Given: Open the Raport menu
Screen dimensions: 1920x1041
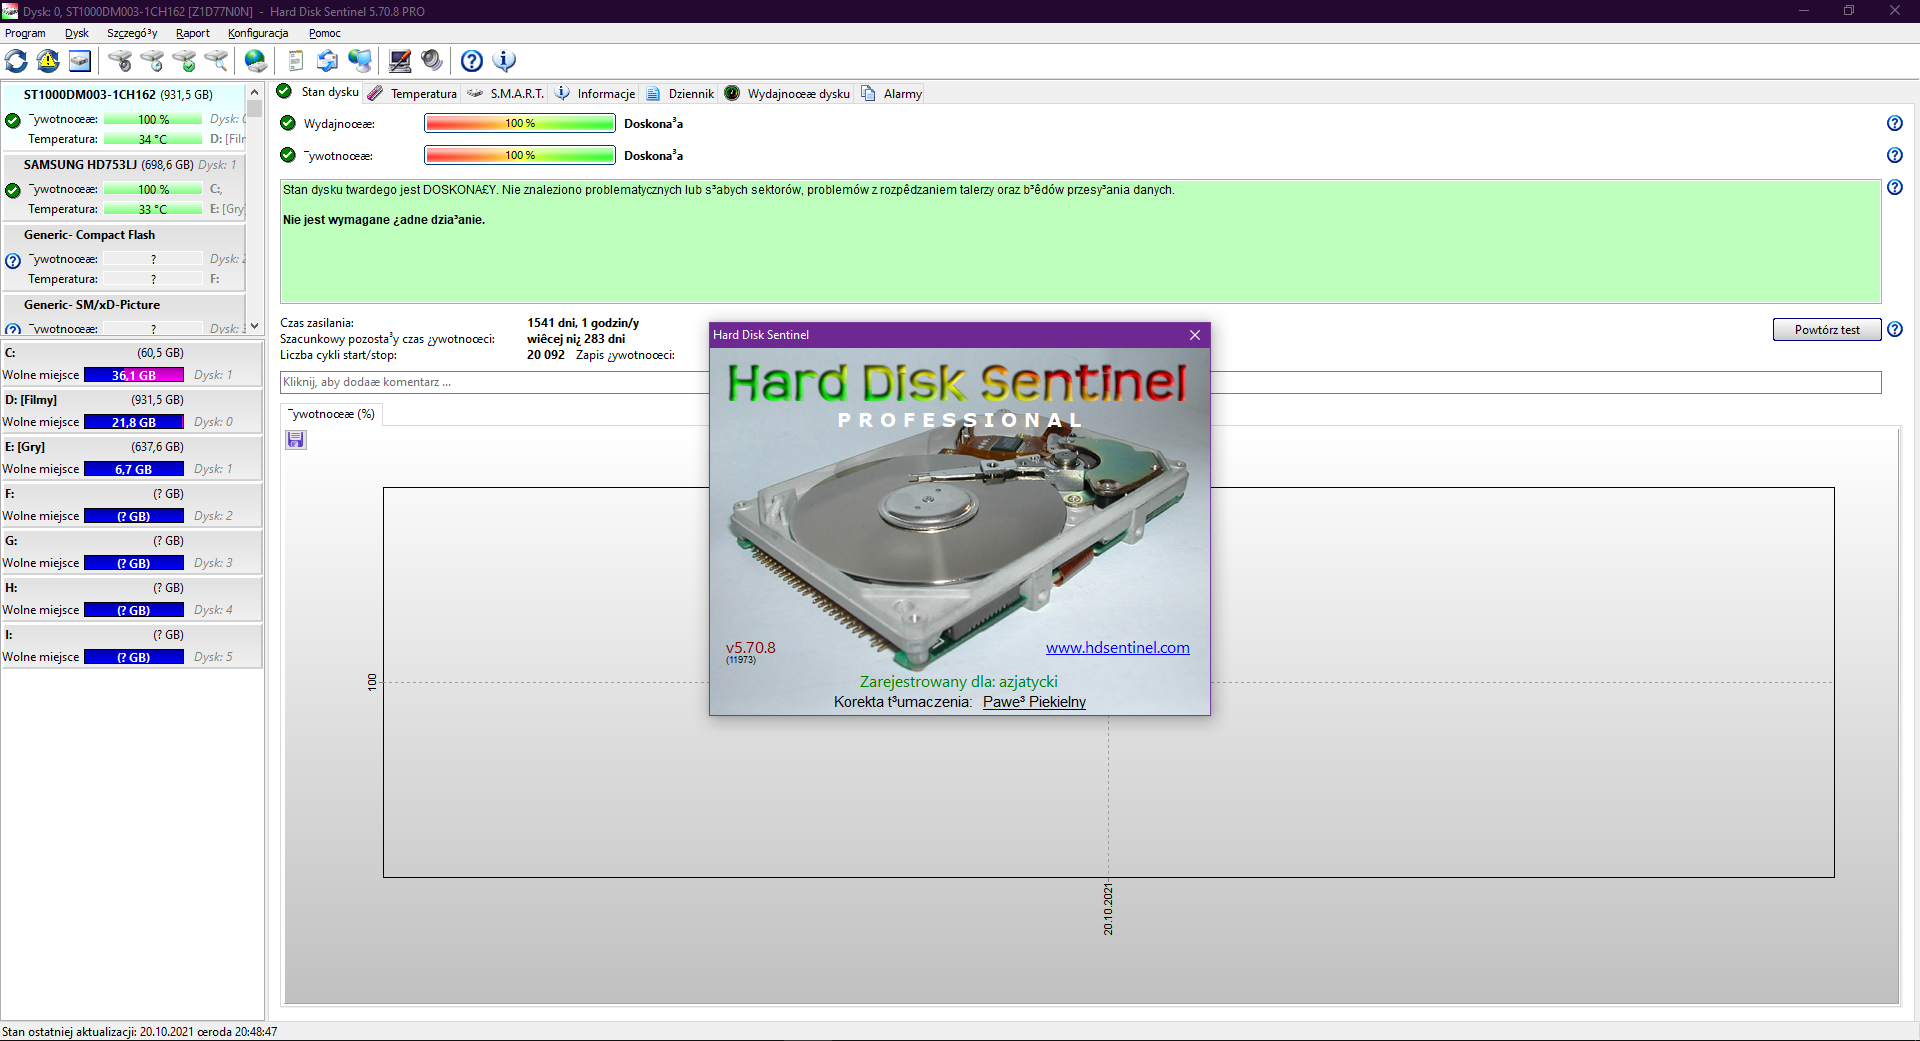Looking at the screenshot, I should point(193,33).
